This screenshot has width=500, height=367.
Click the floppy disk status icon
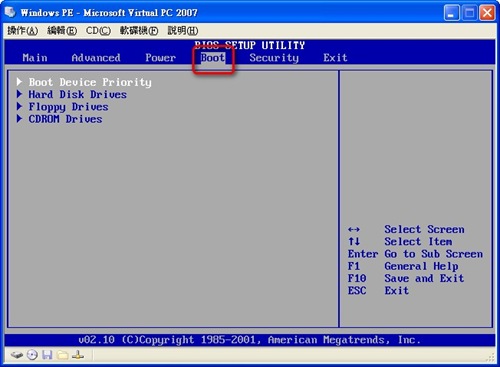[47, 355]
